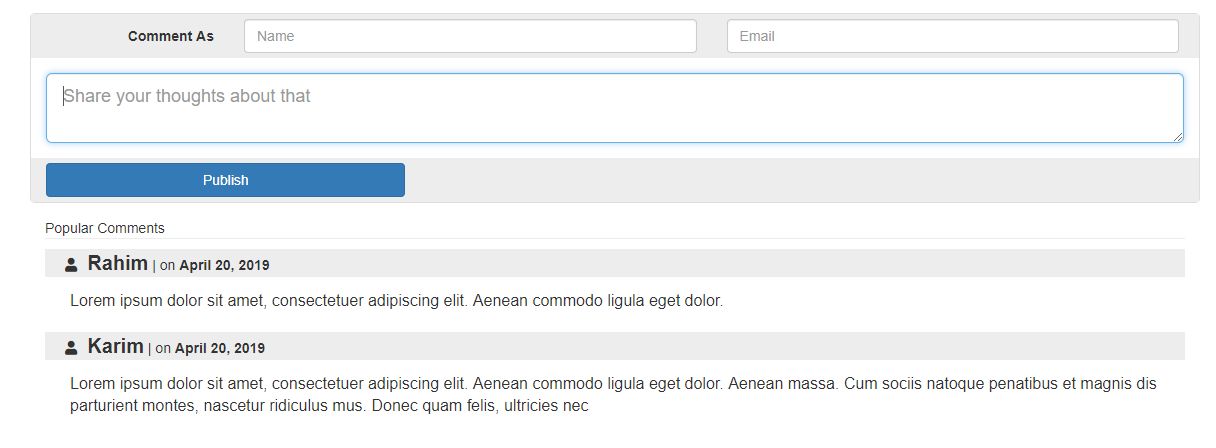This screenshot has width=1216, height=448.
Task: Focus the Name input field
Action: tap(470, 36)
